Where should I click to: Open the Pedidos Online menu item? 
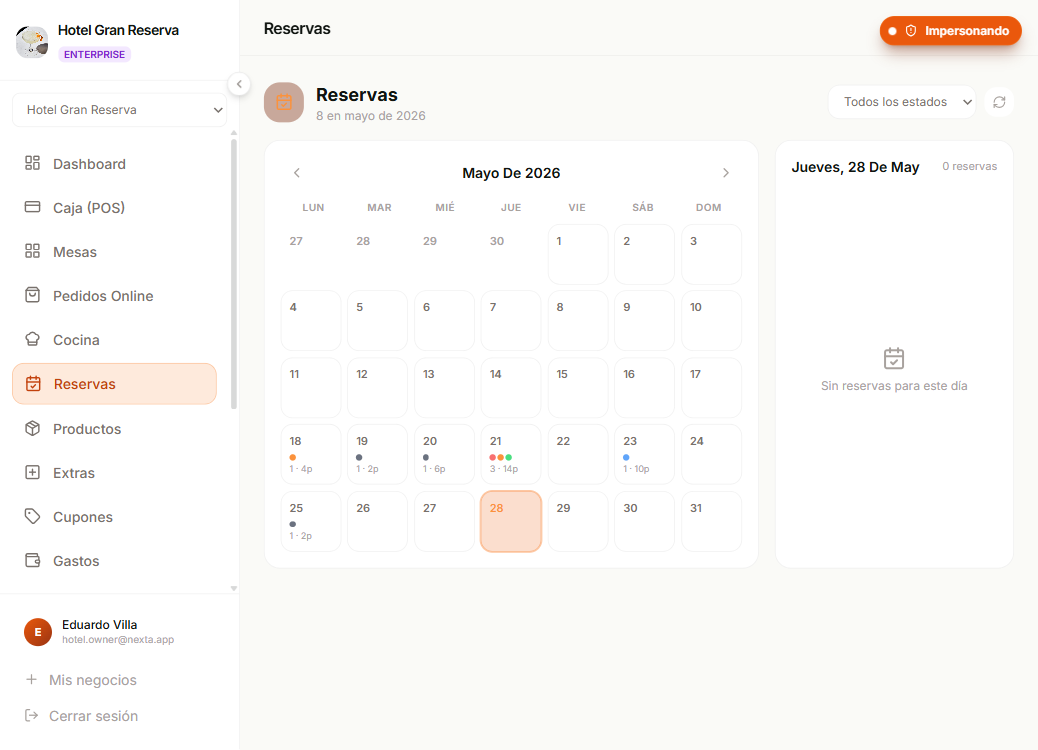coord(115,296)
